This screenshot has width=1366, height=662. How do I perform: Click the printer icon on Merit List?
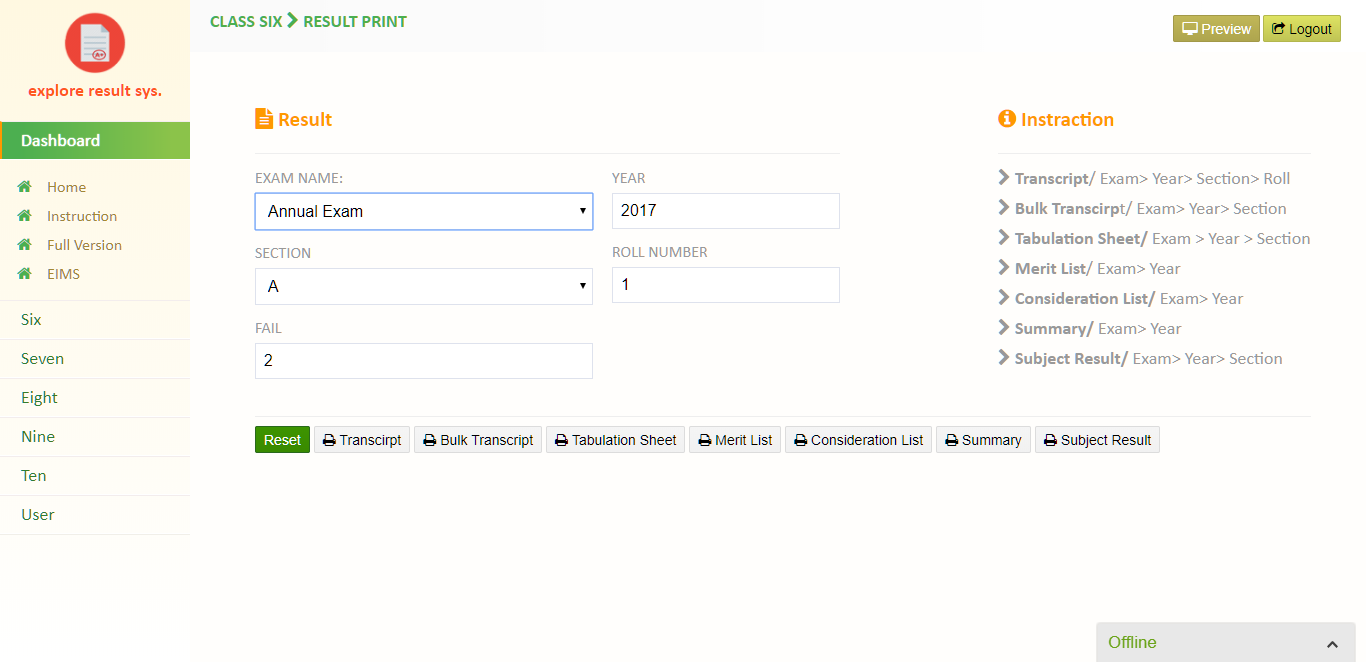click(704, 440)
